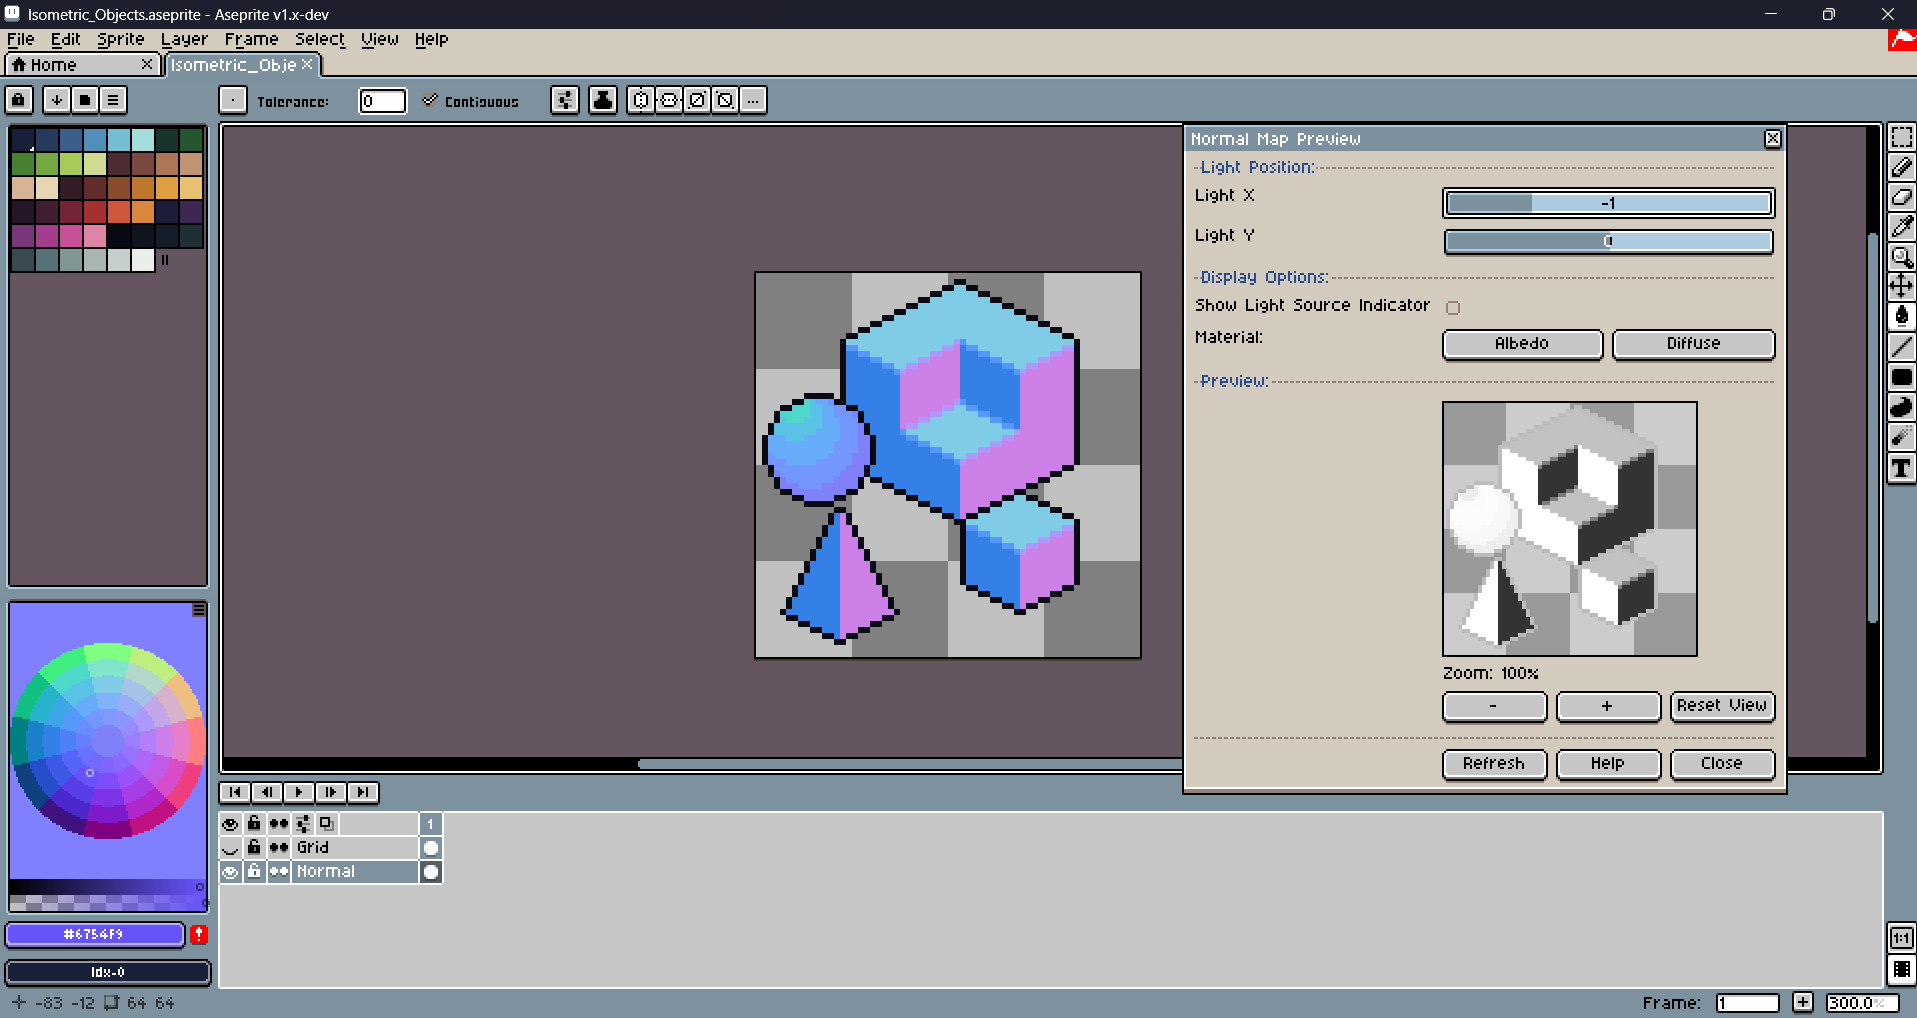
Task: Open the Sprite menu
Action: [121, 39]
